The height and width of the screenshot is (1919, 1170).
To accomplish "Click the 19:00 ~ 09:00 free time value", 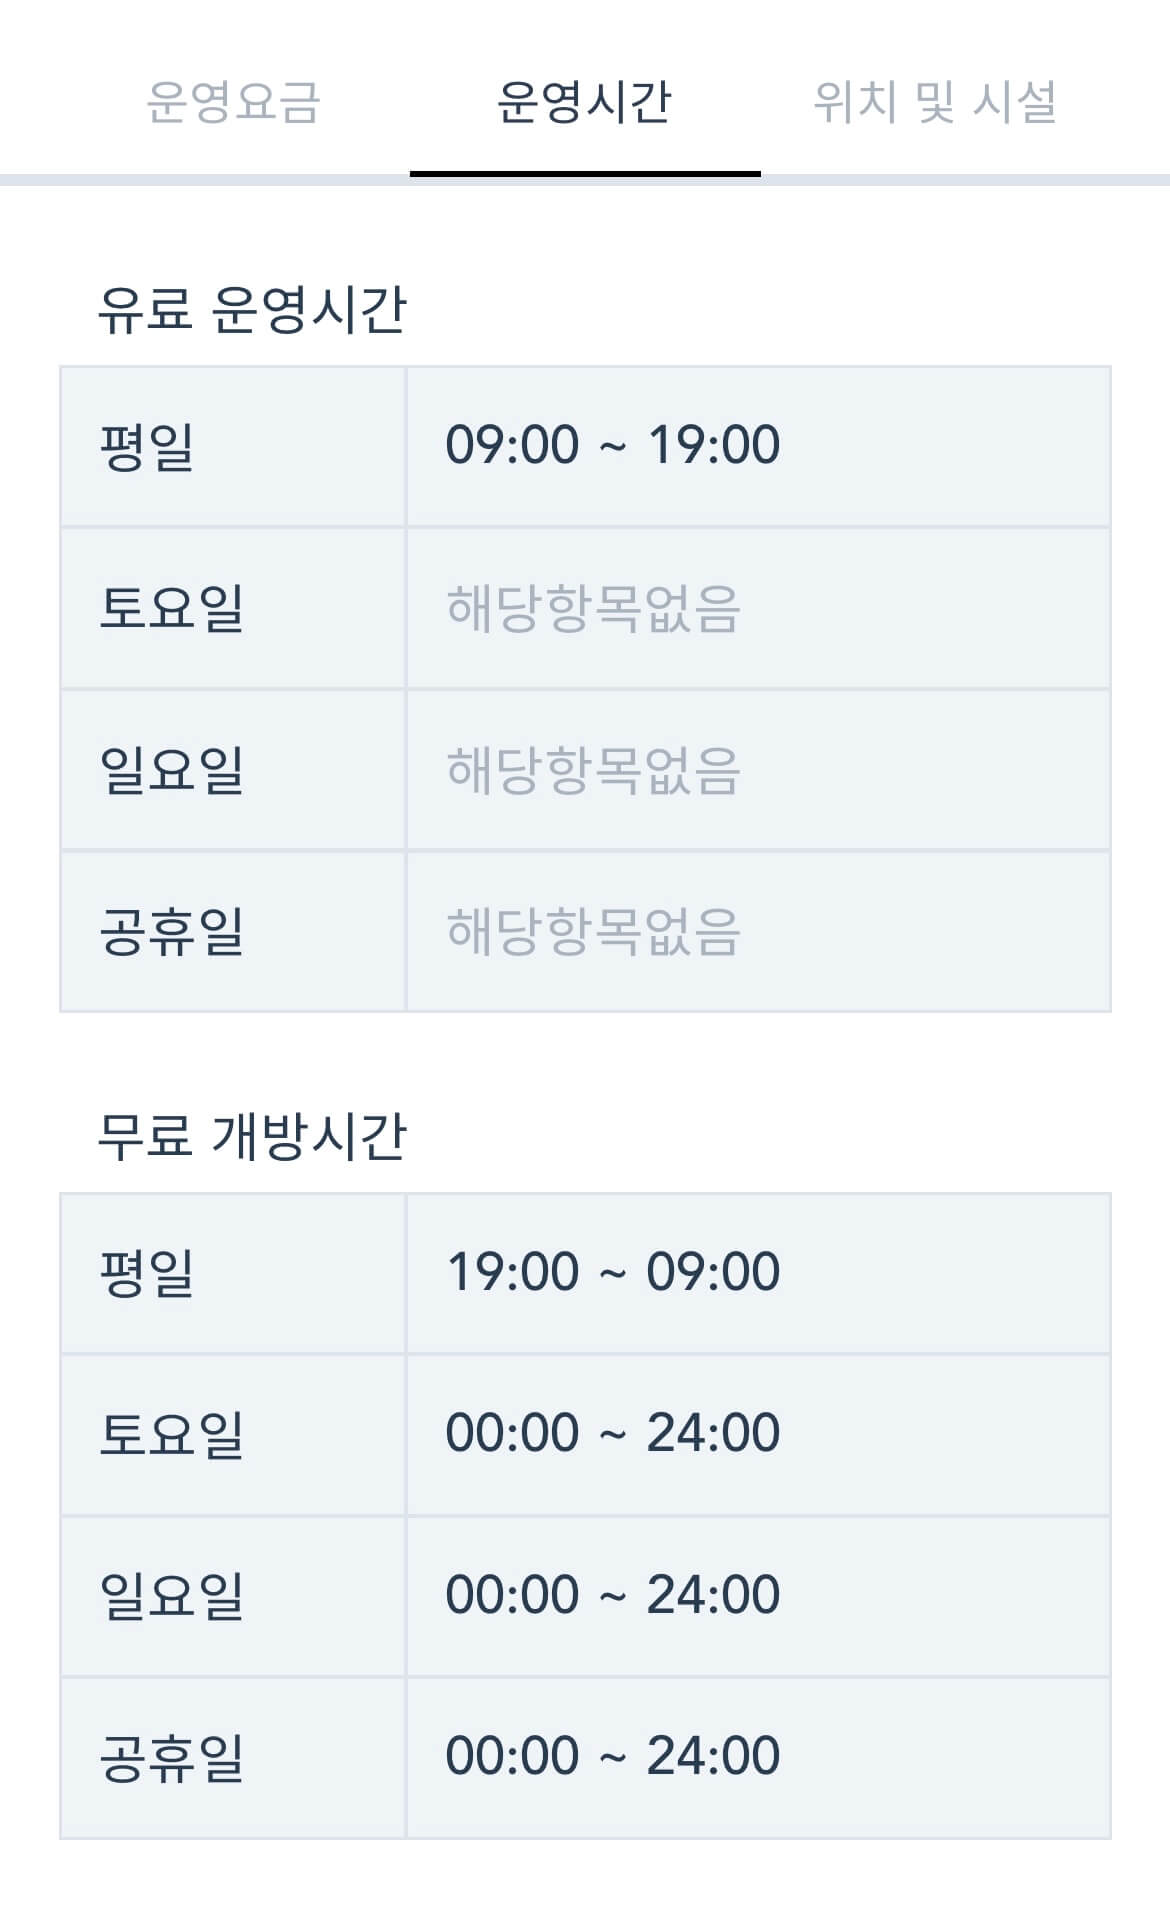I will point(613,1270).
